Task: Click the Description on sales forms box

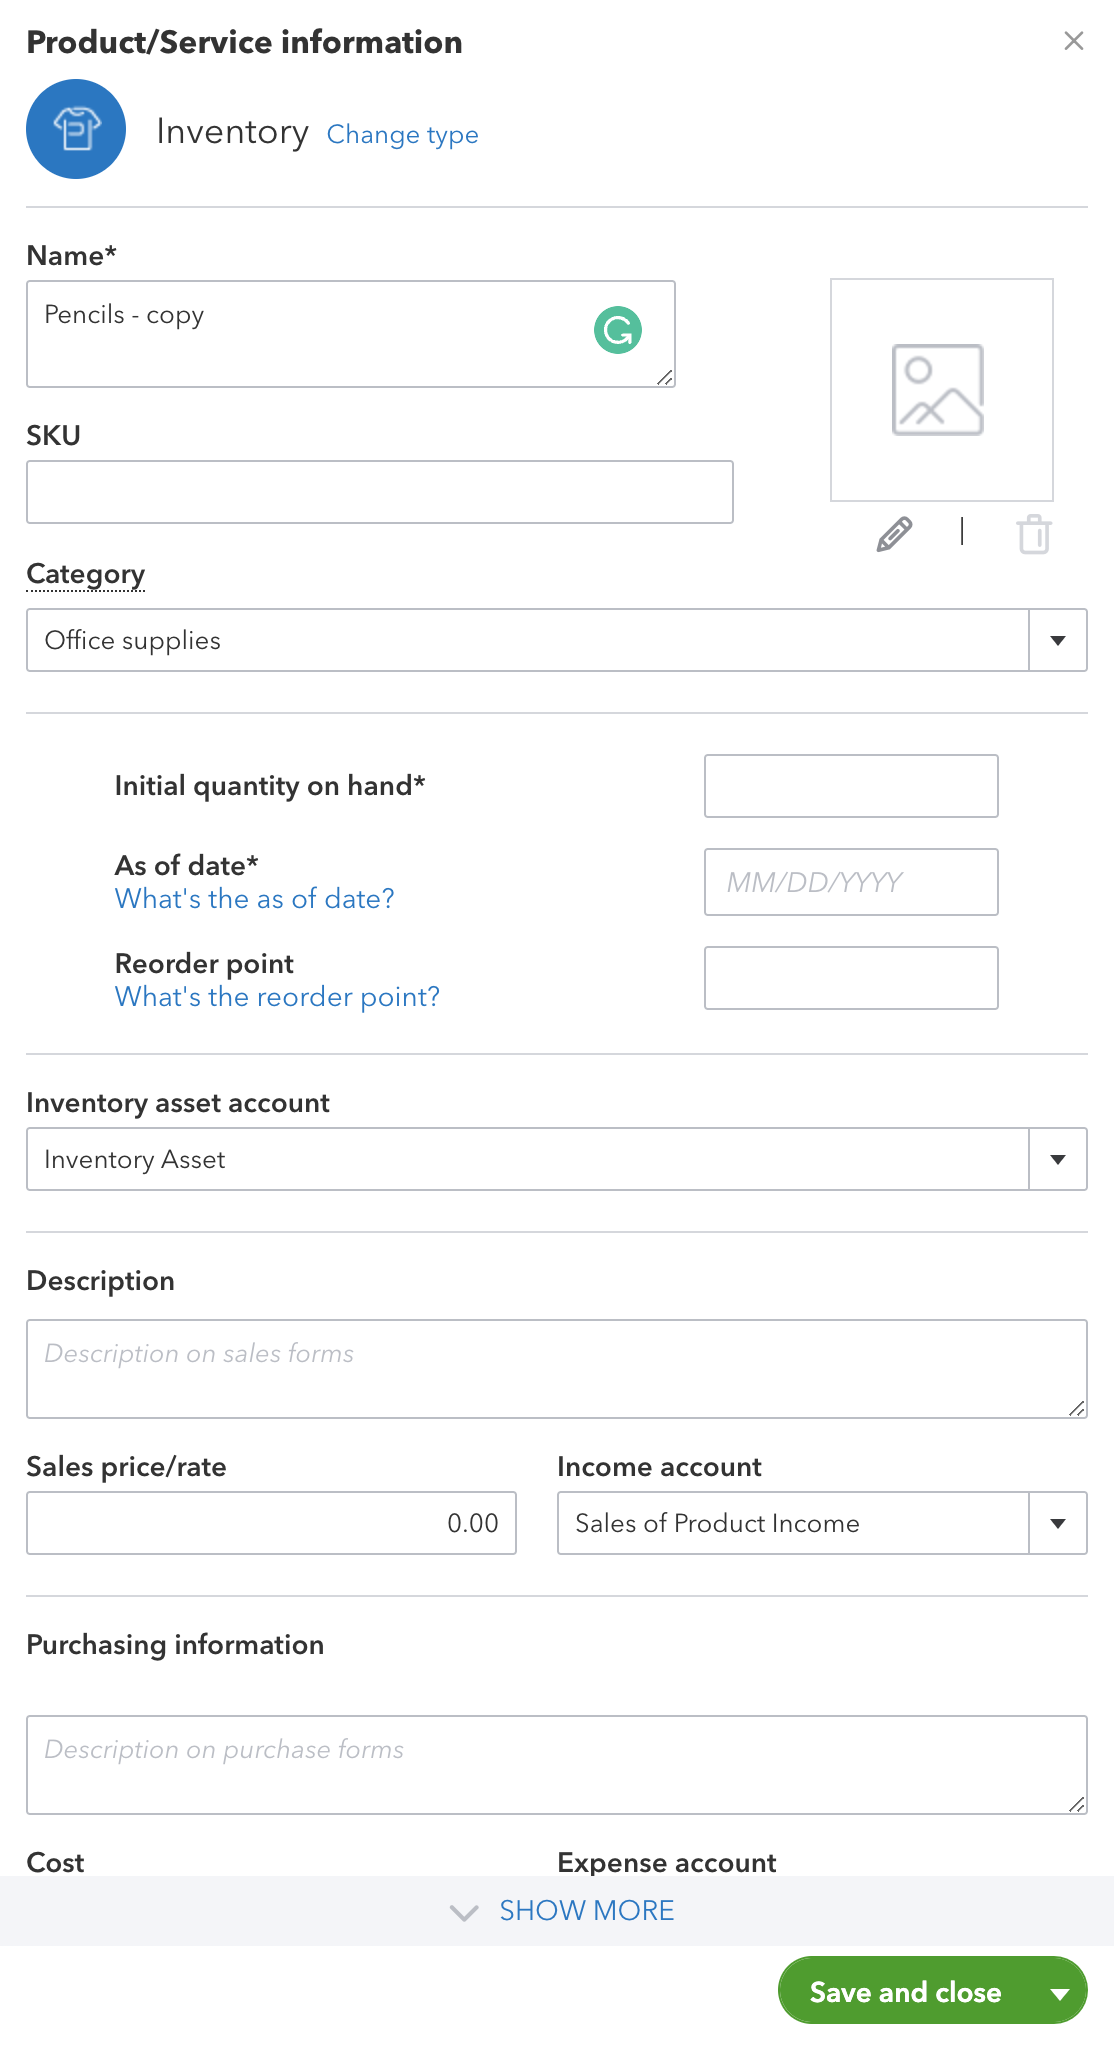Action: (557, 1368)
